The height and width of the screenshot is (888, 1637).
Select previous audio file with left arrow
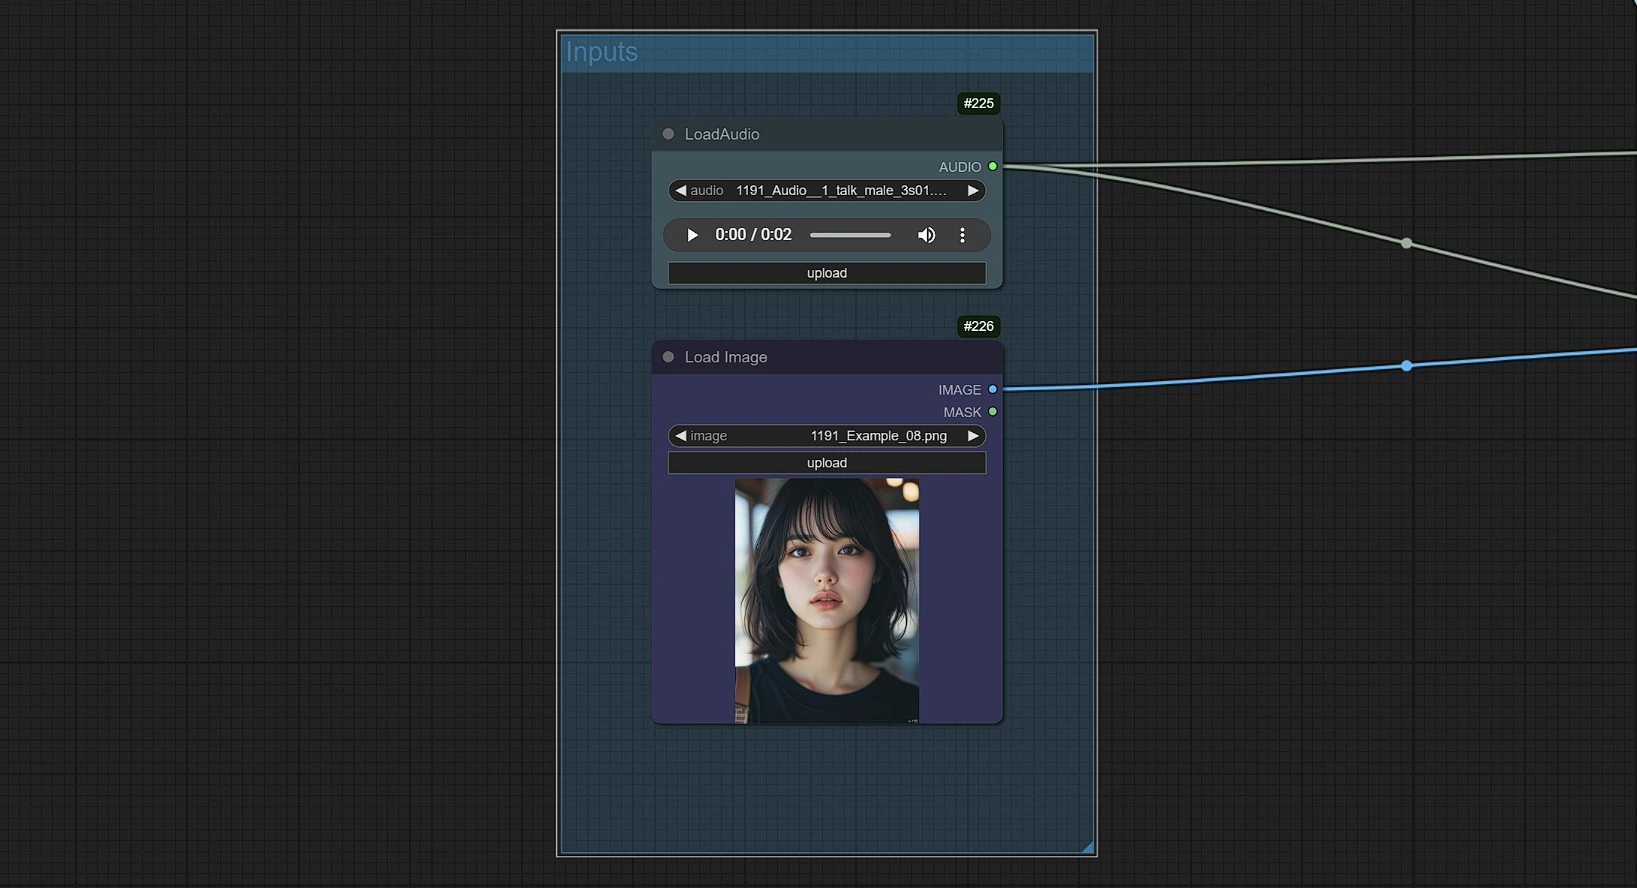click(680, 190)
